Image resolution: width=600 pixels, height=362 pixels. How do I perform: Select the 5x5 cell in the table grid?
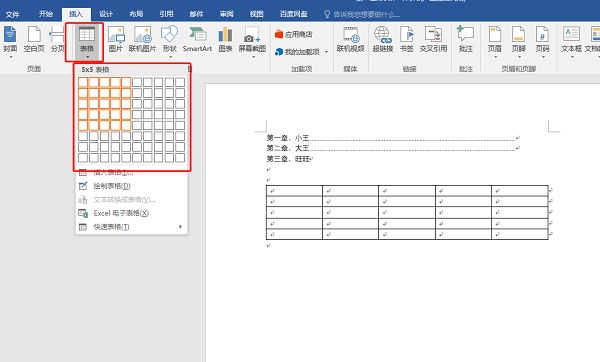(x=126, y=125)
